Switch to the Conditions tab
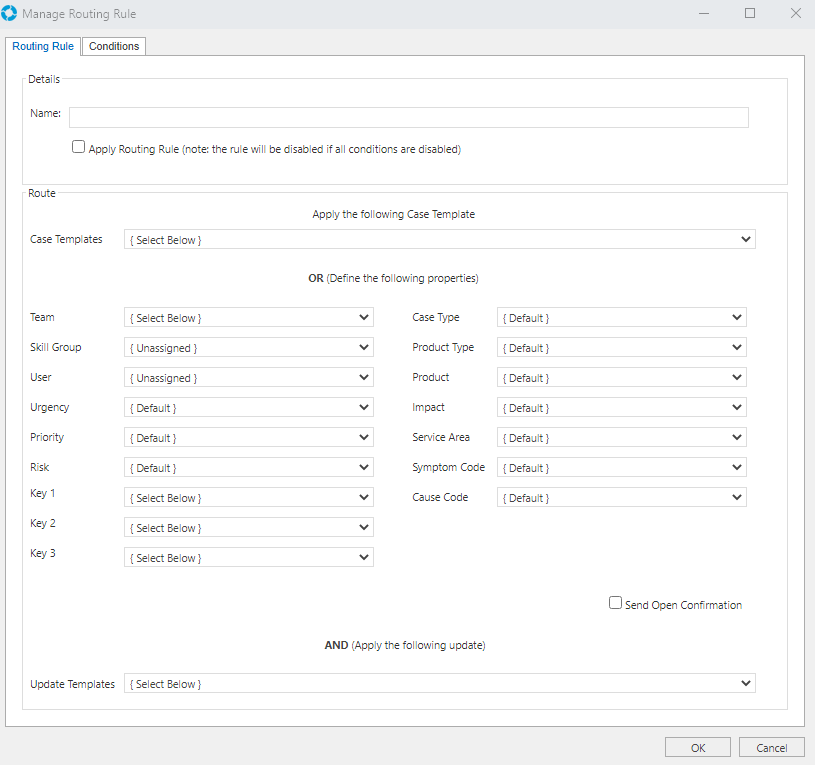This screenshot has height=765, width=815. click(114, 46)
